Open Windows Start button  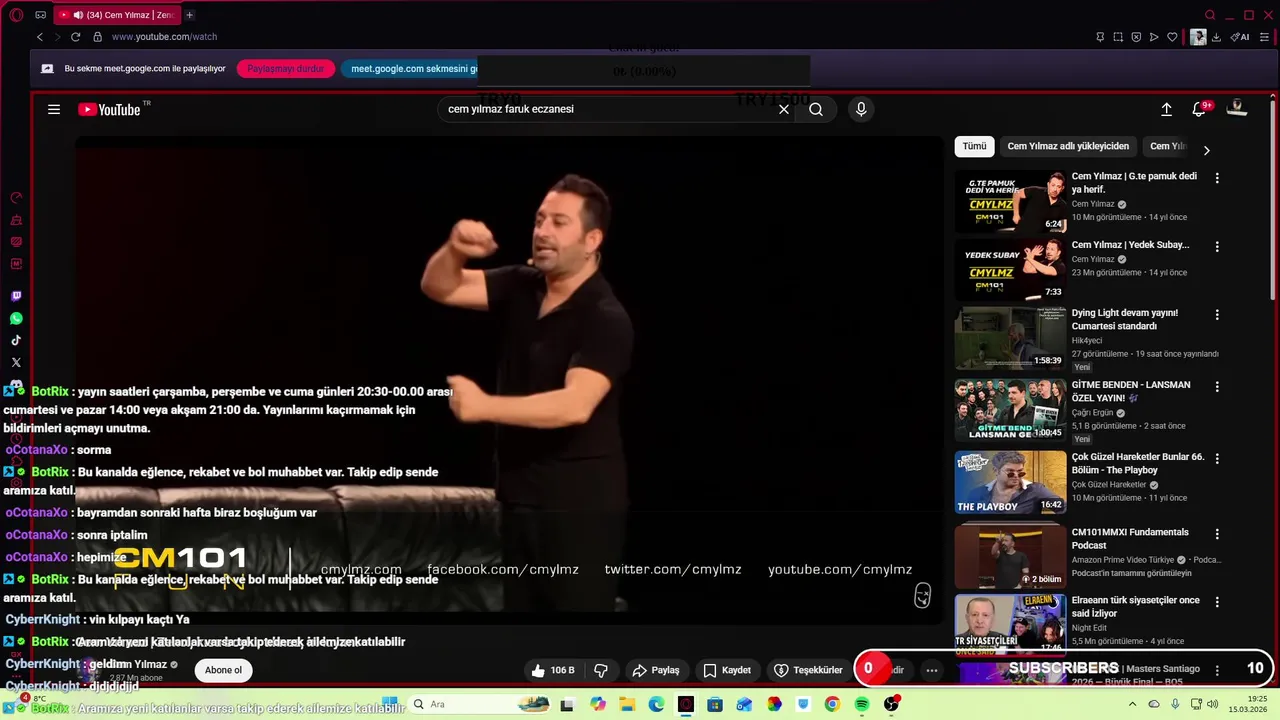[390, 704]
